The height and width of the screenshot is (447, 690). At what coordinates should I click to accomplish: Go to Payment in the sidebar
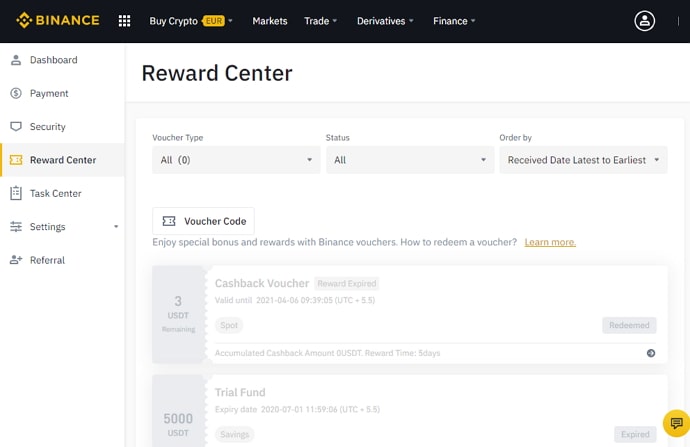point(49,93)
